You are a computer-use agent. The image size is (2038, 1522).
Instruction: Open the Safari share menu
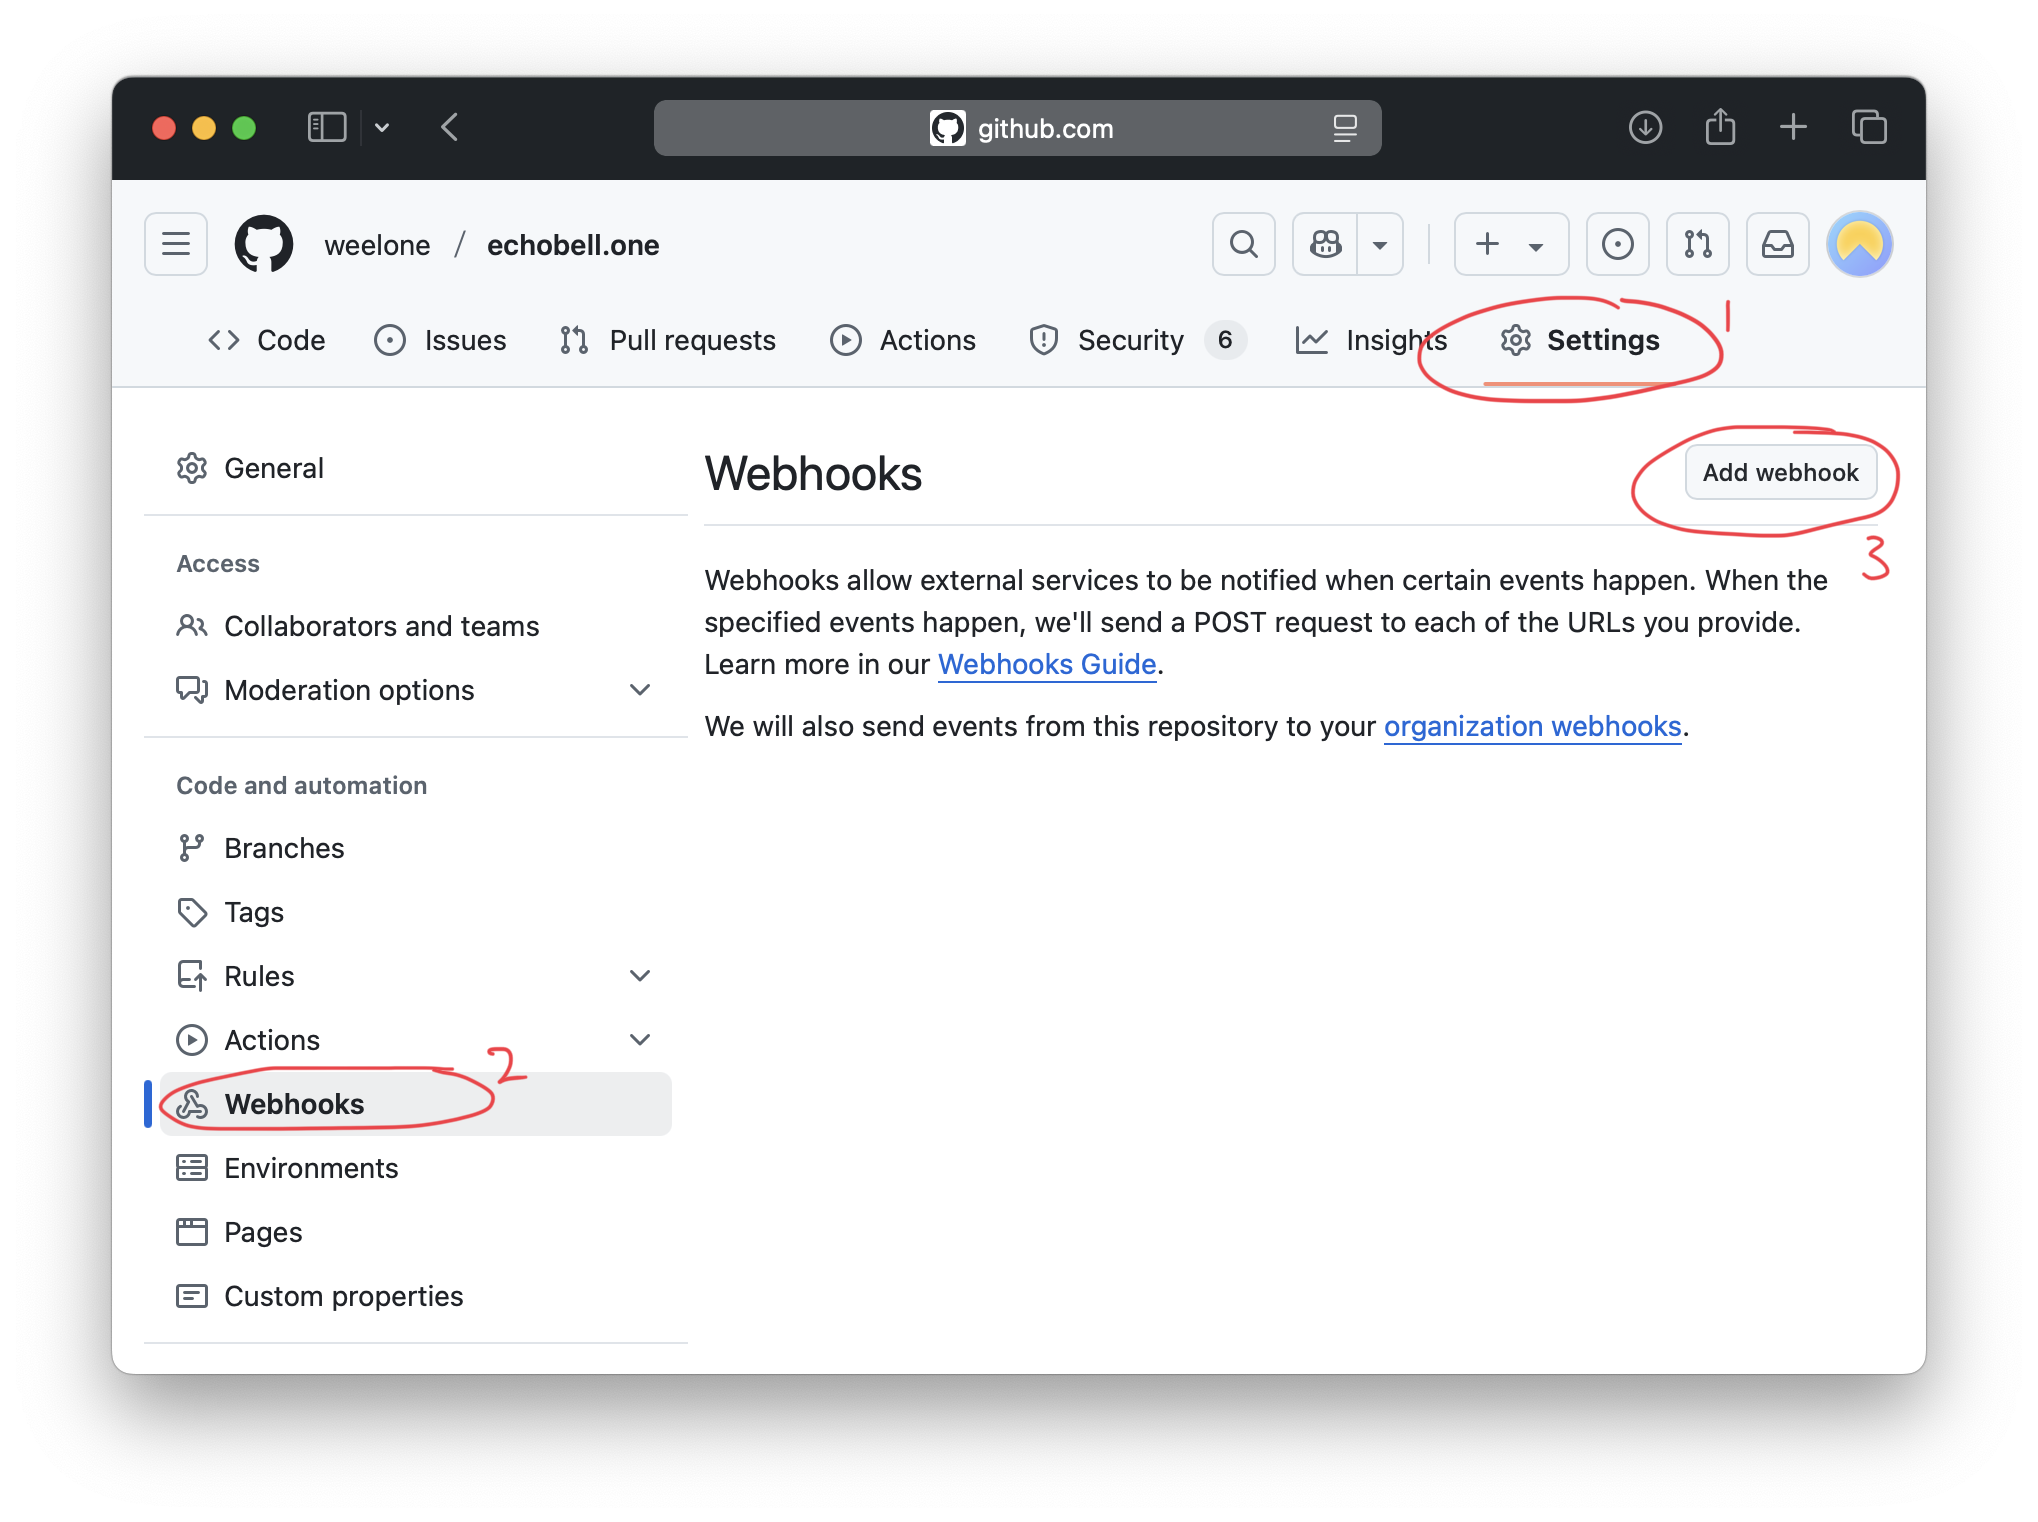(x=1720, y=127)
